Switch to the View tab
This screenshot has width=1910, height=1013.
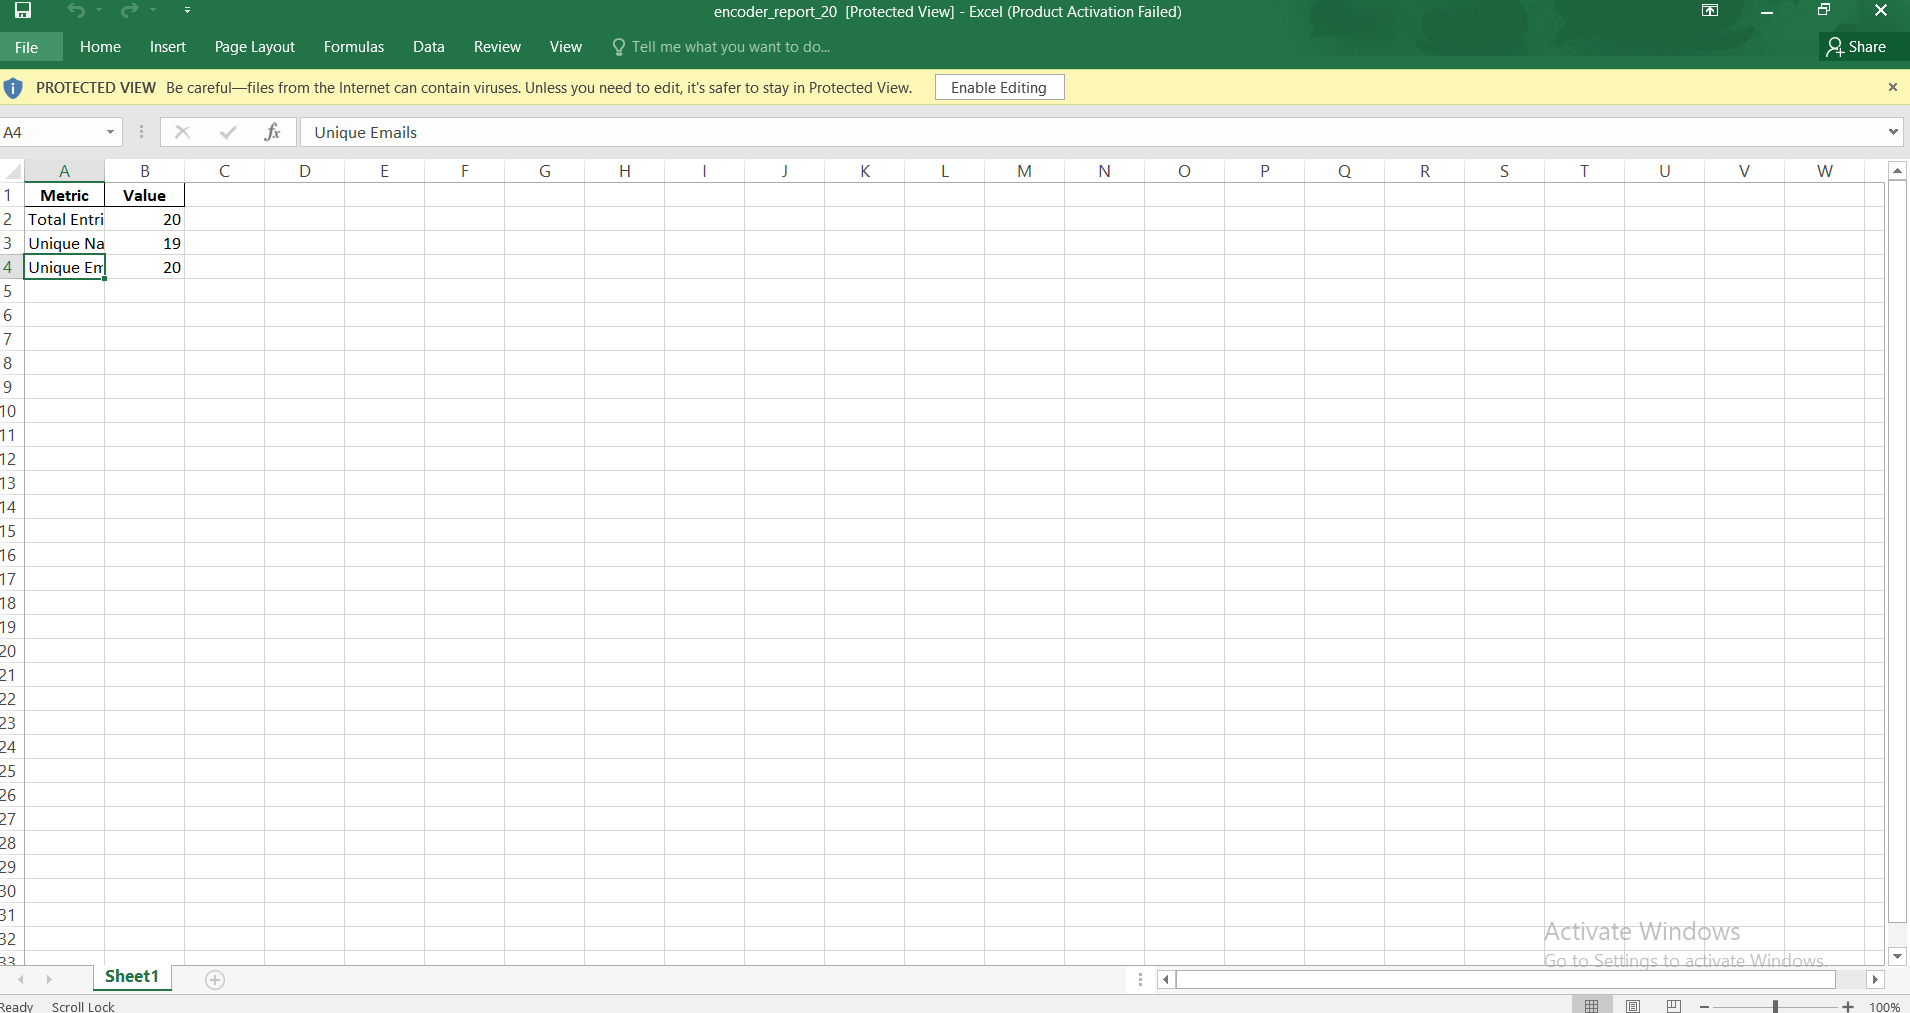566,47
